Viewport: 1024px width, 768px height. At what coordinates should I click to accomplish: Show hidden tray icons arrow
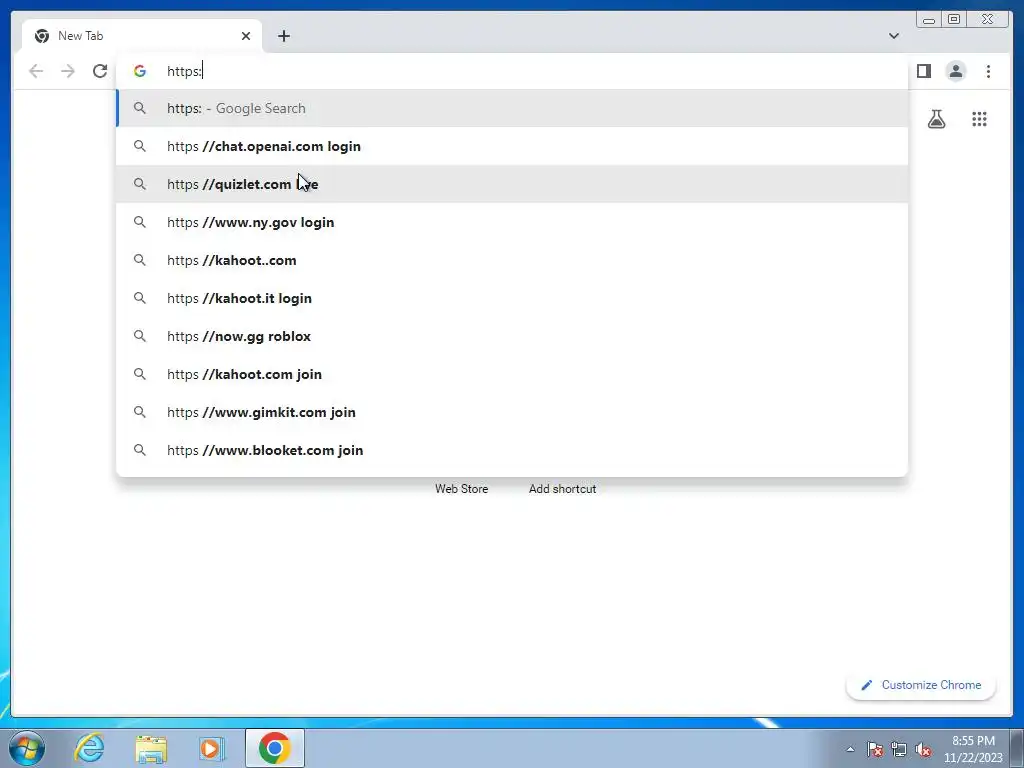click(x=850, y=749)
